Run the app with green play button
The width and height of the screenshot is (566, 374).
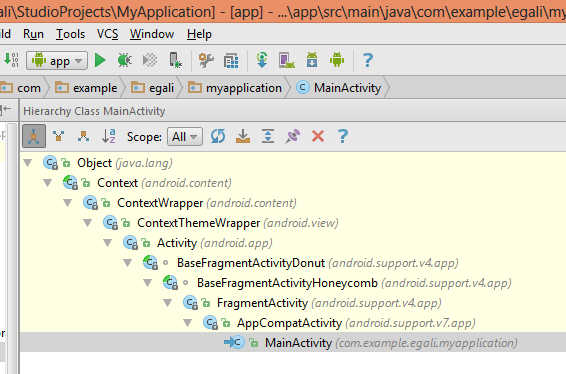100,60
